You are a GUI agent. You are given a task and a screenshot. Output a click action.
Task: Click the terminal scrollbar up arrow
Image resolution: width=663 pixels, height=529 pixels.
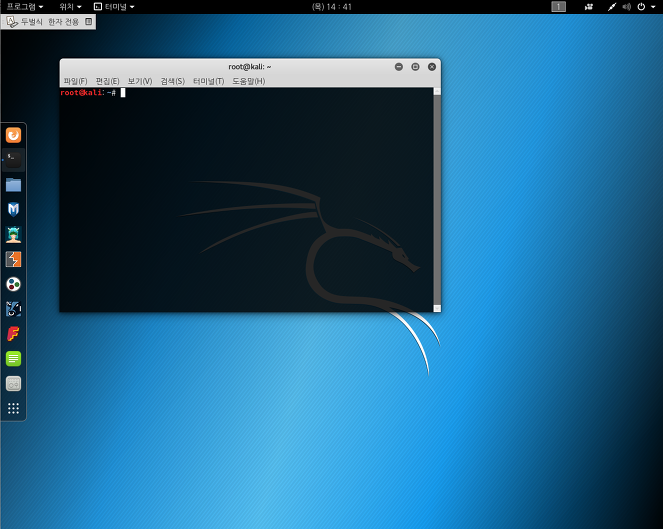[437, 91]
